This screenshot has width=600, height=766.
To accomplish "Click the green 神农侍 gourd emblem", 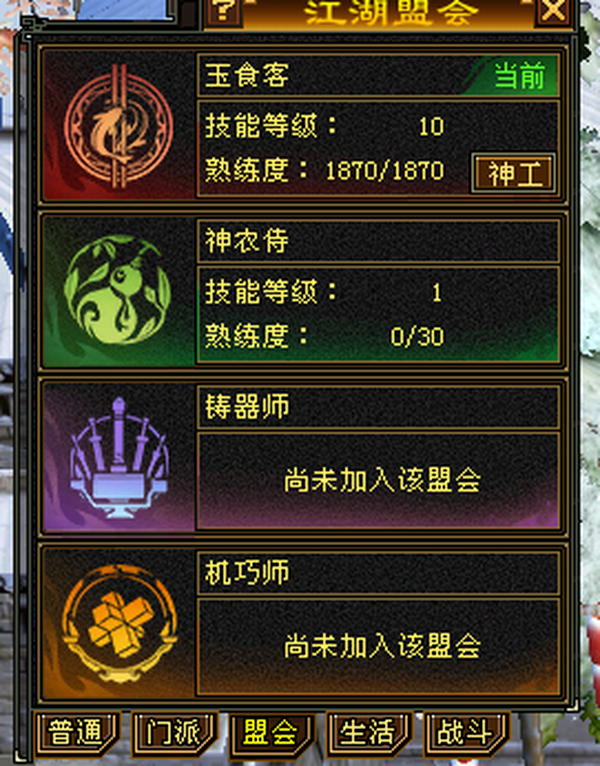I will (117, 290).
